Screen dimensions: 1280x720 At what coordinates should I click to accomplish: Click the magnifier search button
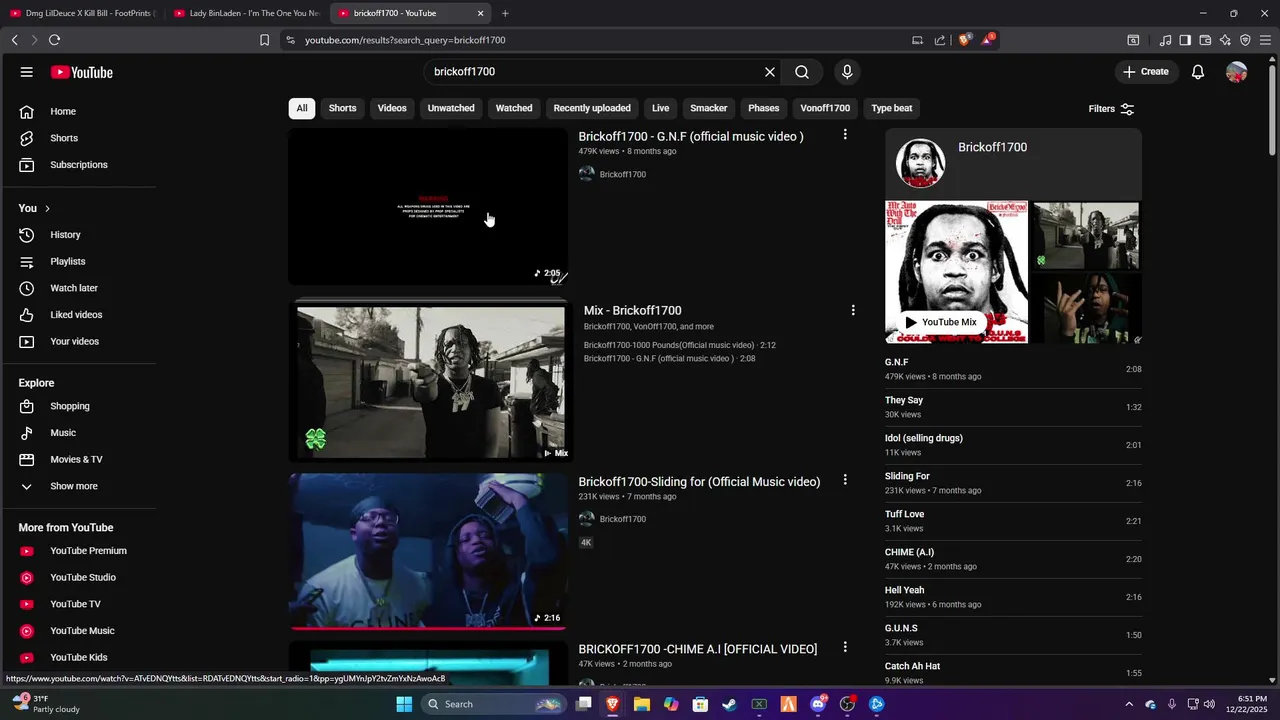pos(802,72)
